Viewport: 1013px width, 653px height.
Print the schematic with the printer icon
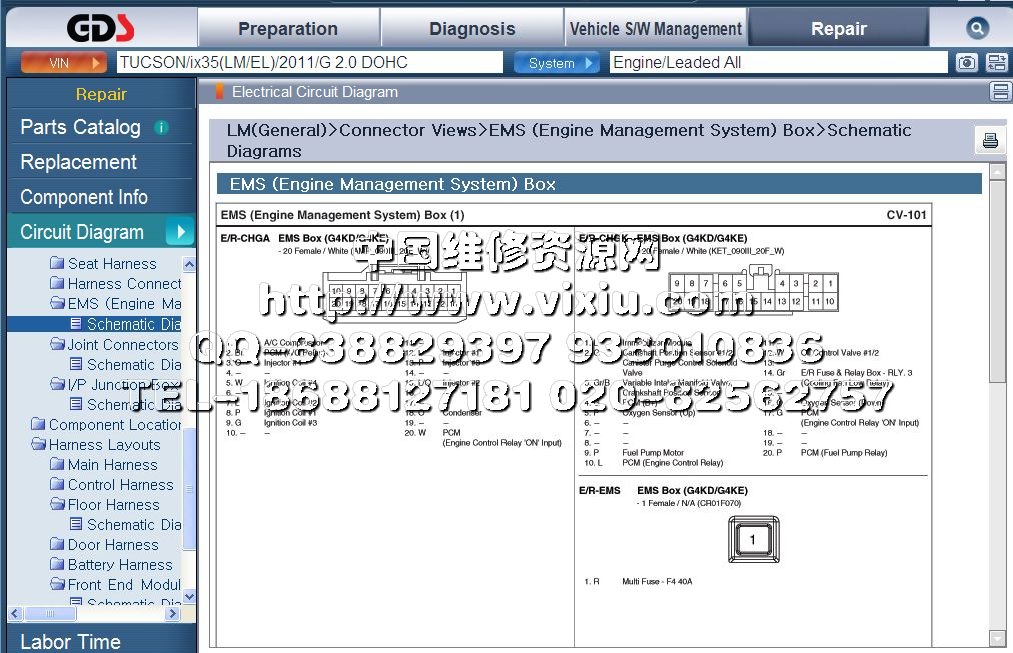(x=990, y=141)
